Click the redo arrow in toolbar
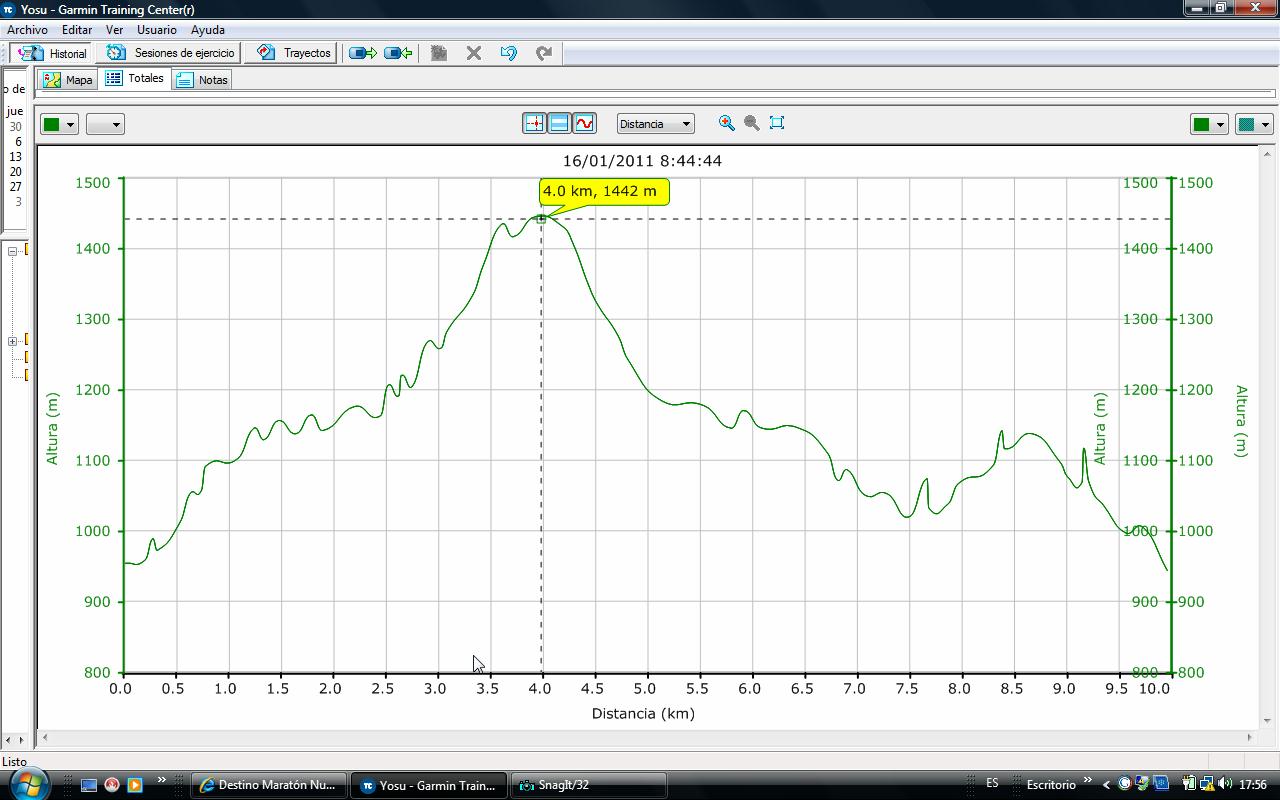The width and height of the screenshot is (1280, 800). pos(544,53)
